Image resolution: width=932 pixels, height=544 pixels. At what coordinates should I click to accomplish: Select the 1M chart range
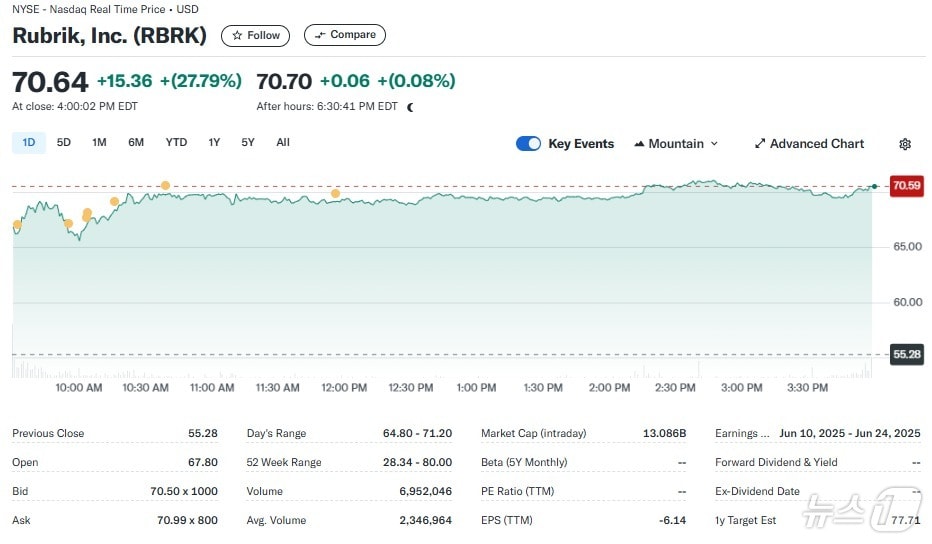point(99,142)
